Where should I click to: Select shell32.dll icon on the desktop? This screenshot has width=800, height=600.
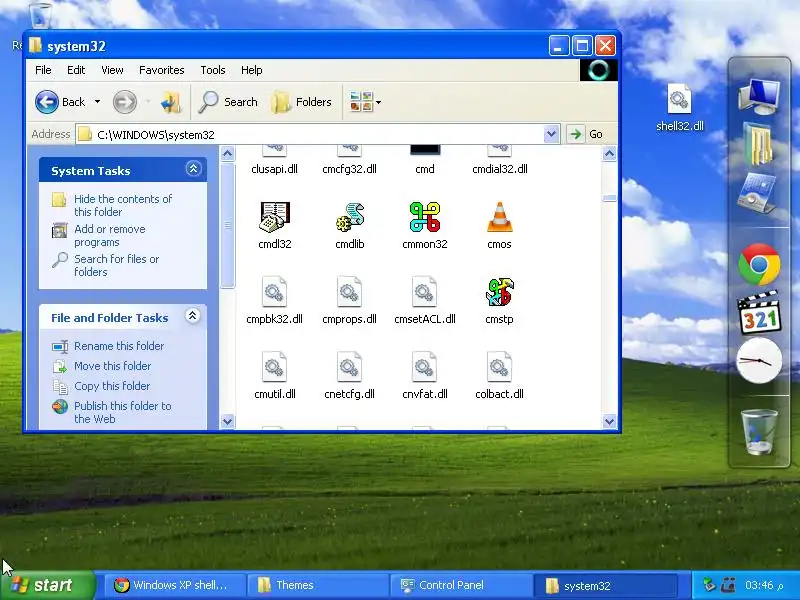coord(680,99)
